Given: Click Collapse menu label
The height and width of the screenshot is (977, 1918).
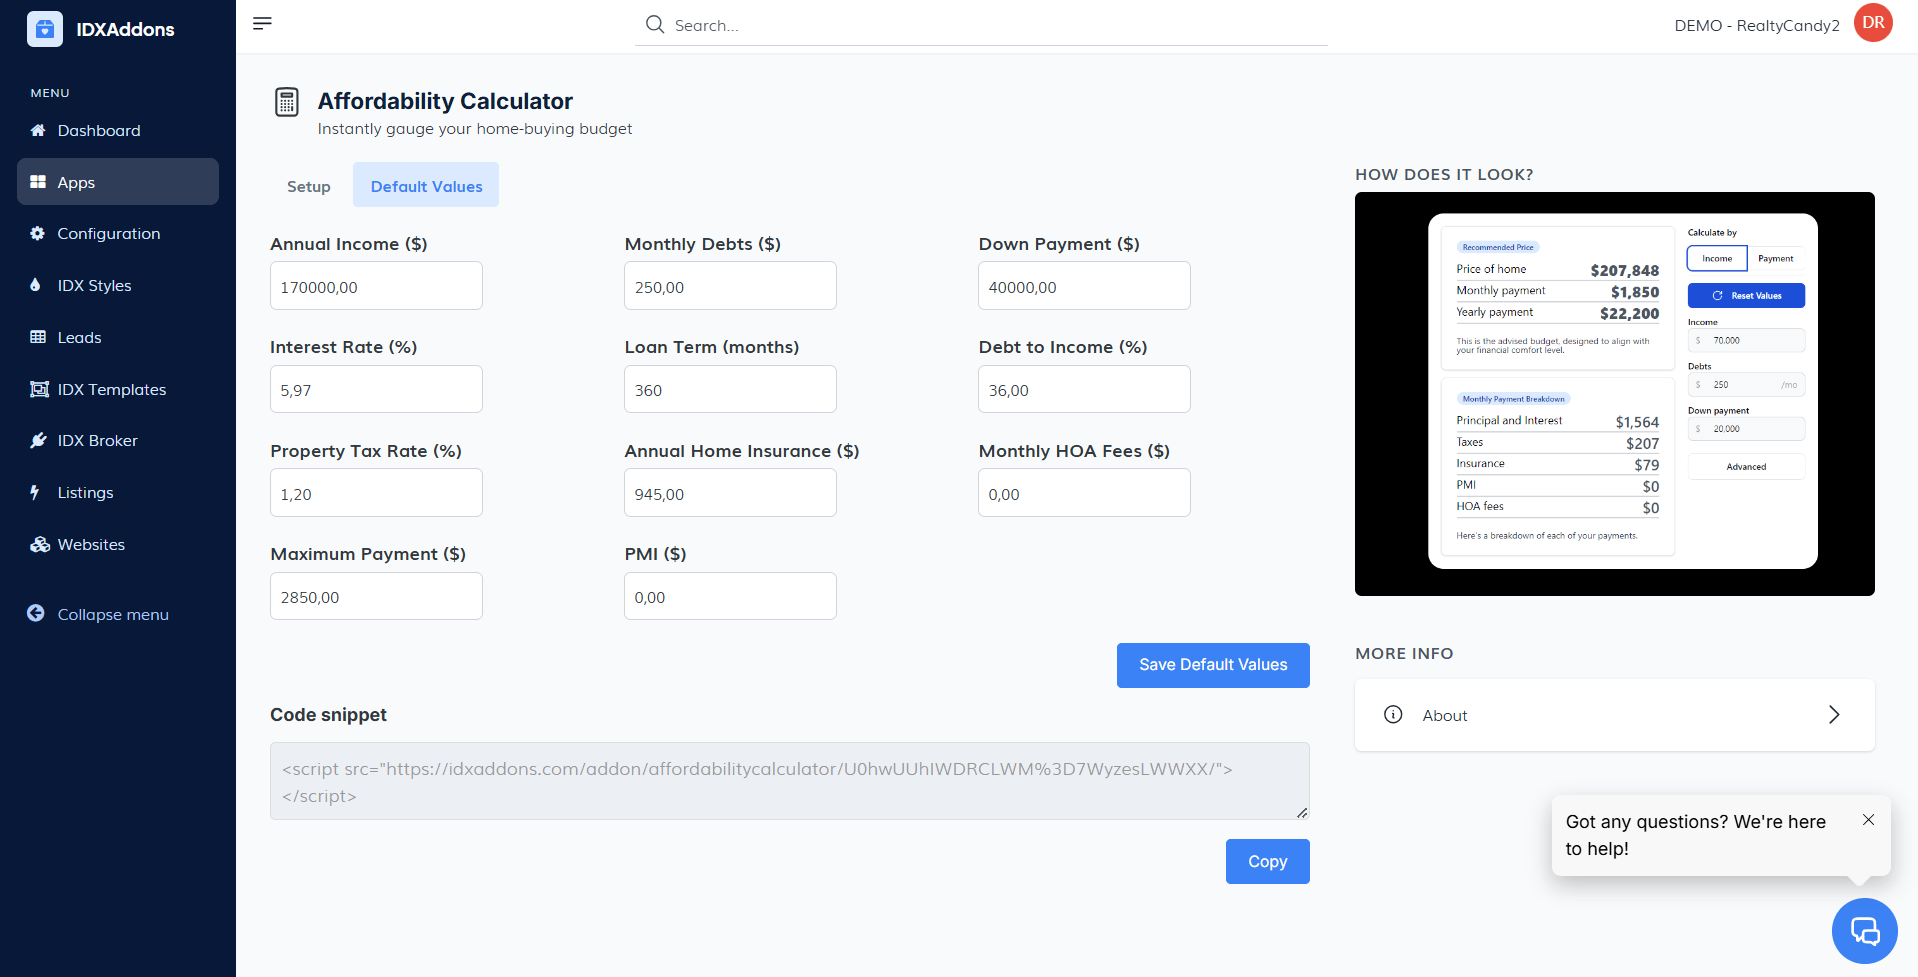Looking at the screenshot, I should [x=113, y=614].
